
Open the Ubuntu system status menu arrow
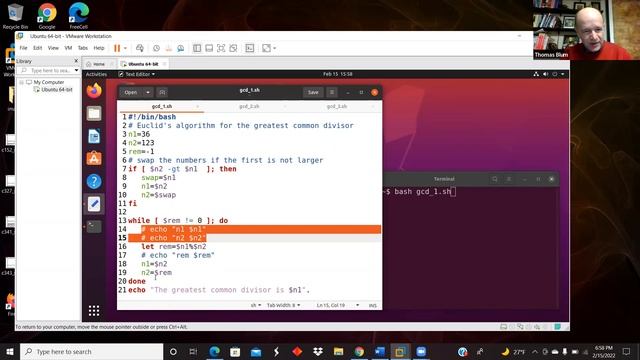(563, 74)
